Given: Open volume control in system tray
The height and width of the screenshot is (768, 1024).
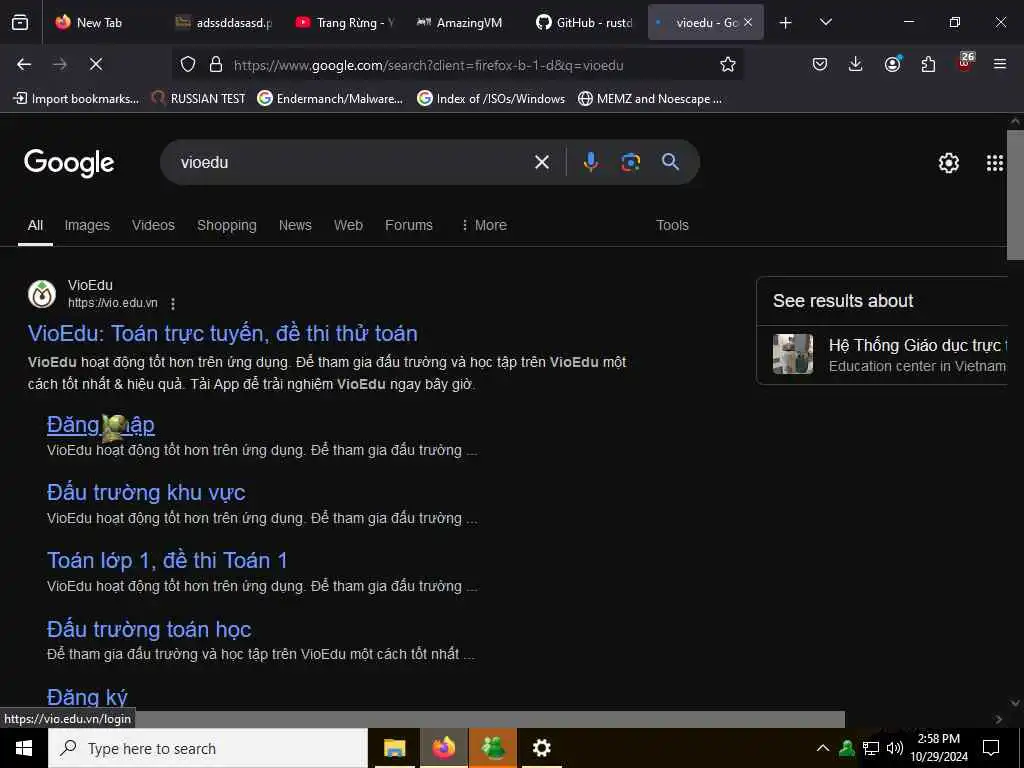Looking at the screenshot, I should pyautogui.click(x=895, y=748).
